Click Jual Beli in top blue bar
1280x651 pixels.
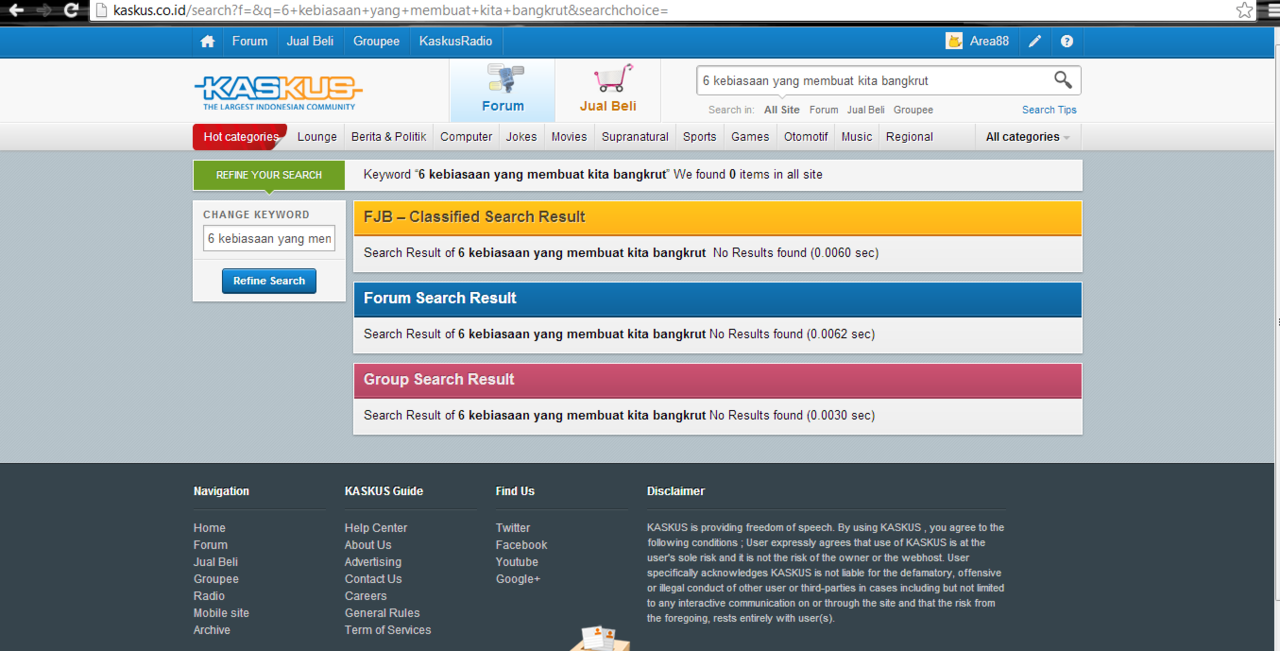click(310, 41)
